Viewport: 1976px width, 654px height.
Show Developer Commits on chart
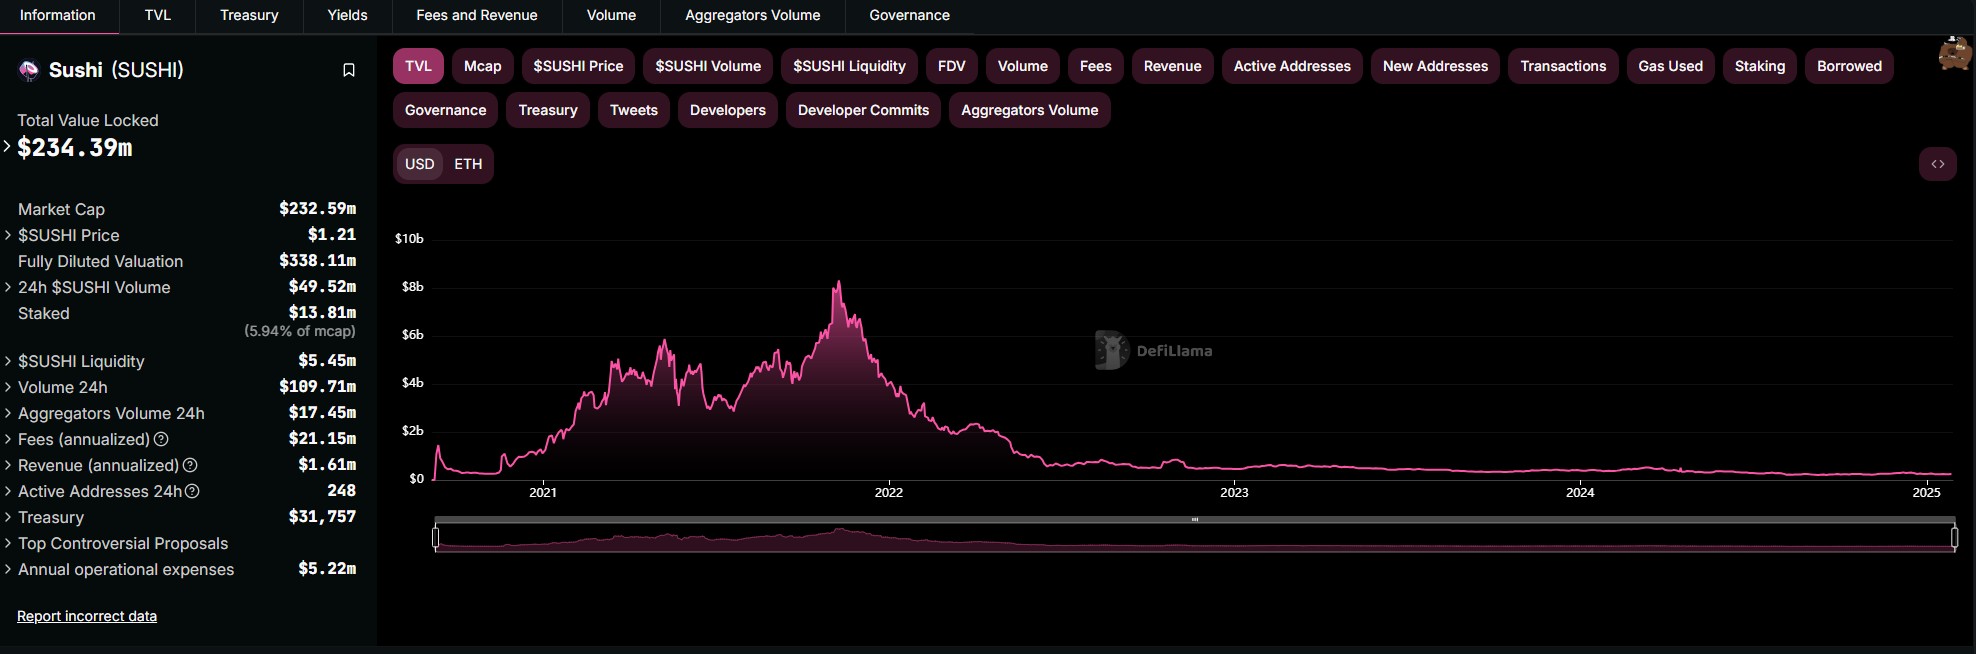863,110
